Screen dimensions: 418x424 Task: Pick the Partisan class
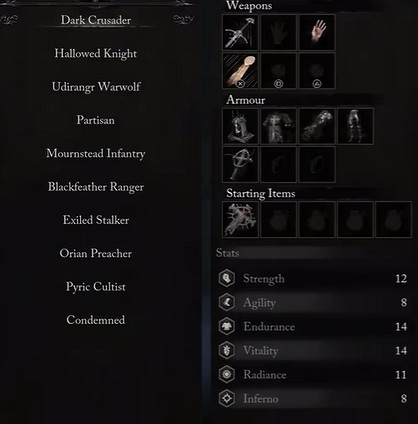pos(96,120)
